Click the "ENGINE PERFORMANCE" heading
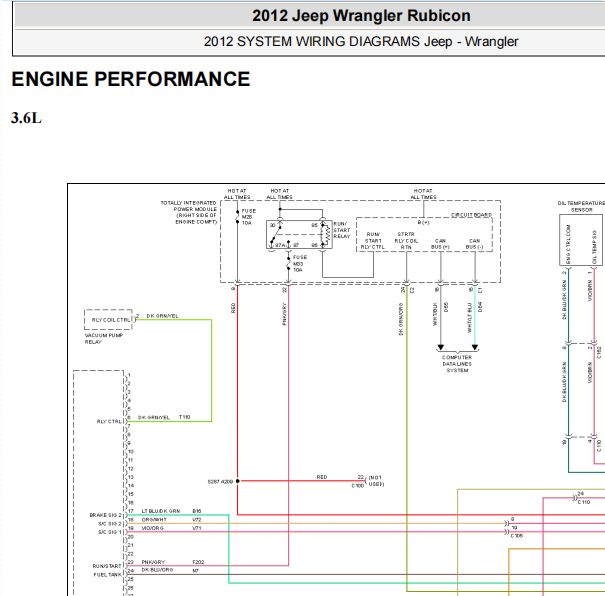This screenshot has width=605, height=596. (x=131, y=79)
